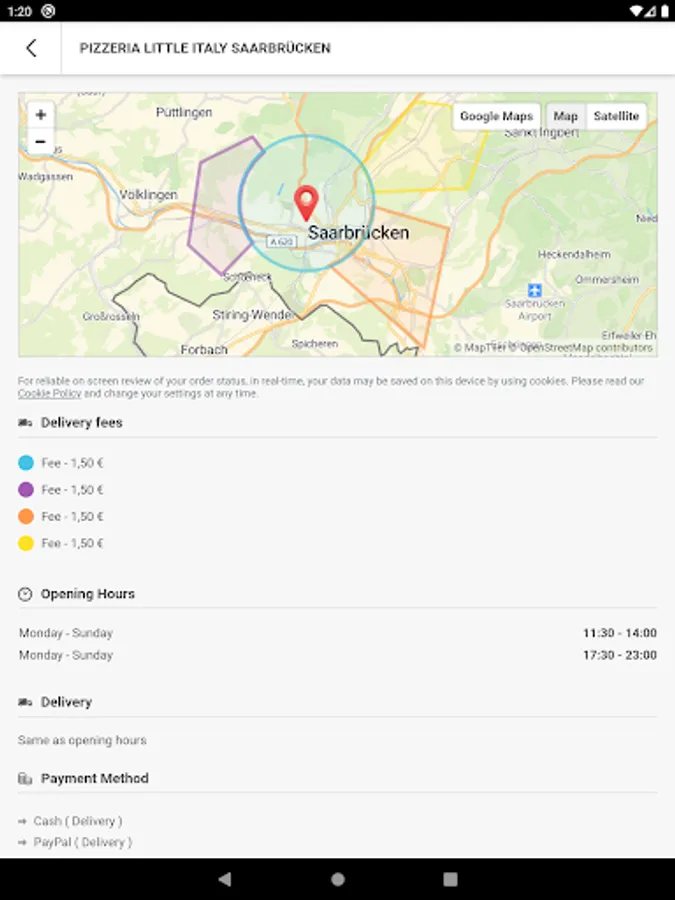
Task: Select the blue delivery zone swatch
Action: tap(26, 463)
